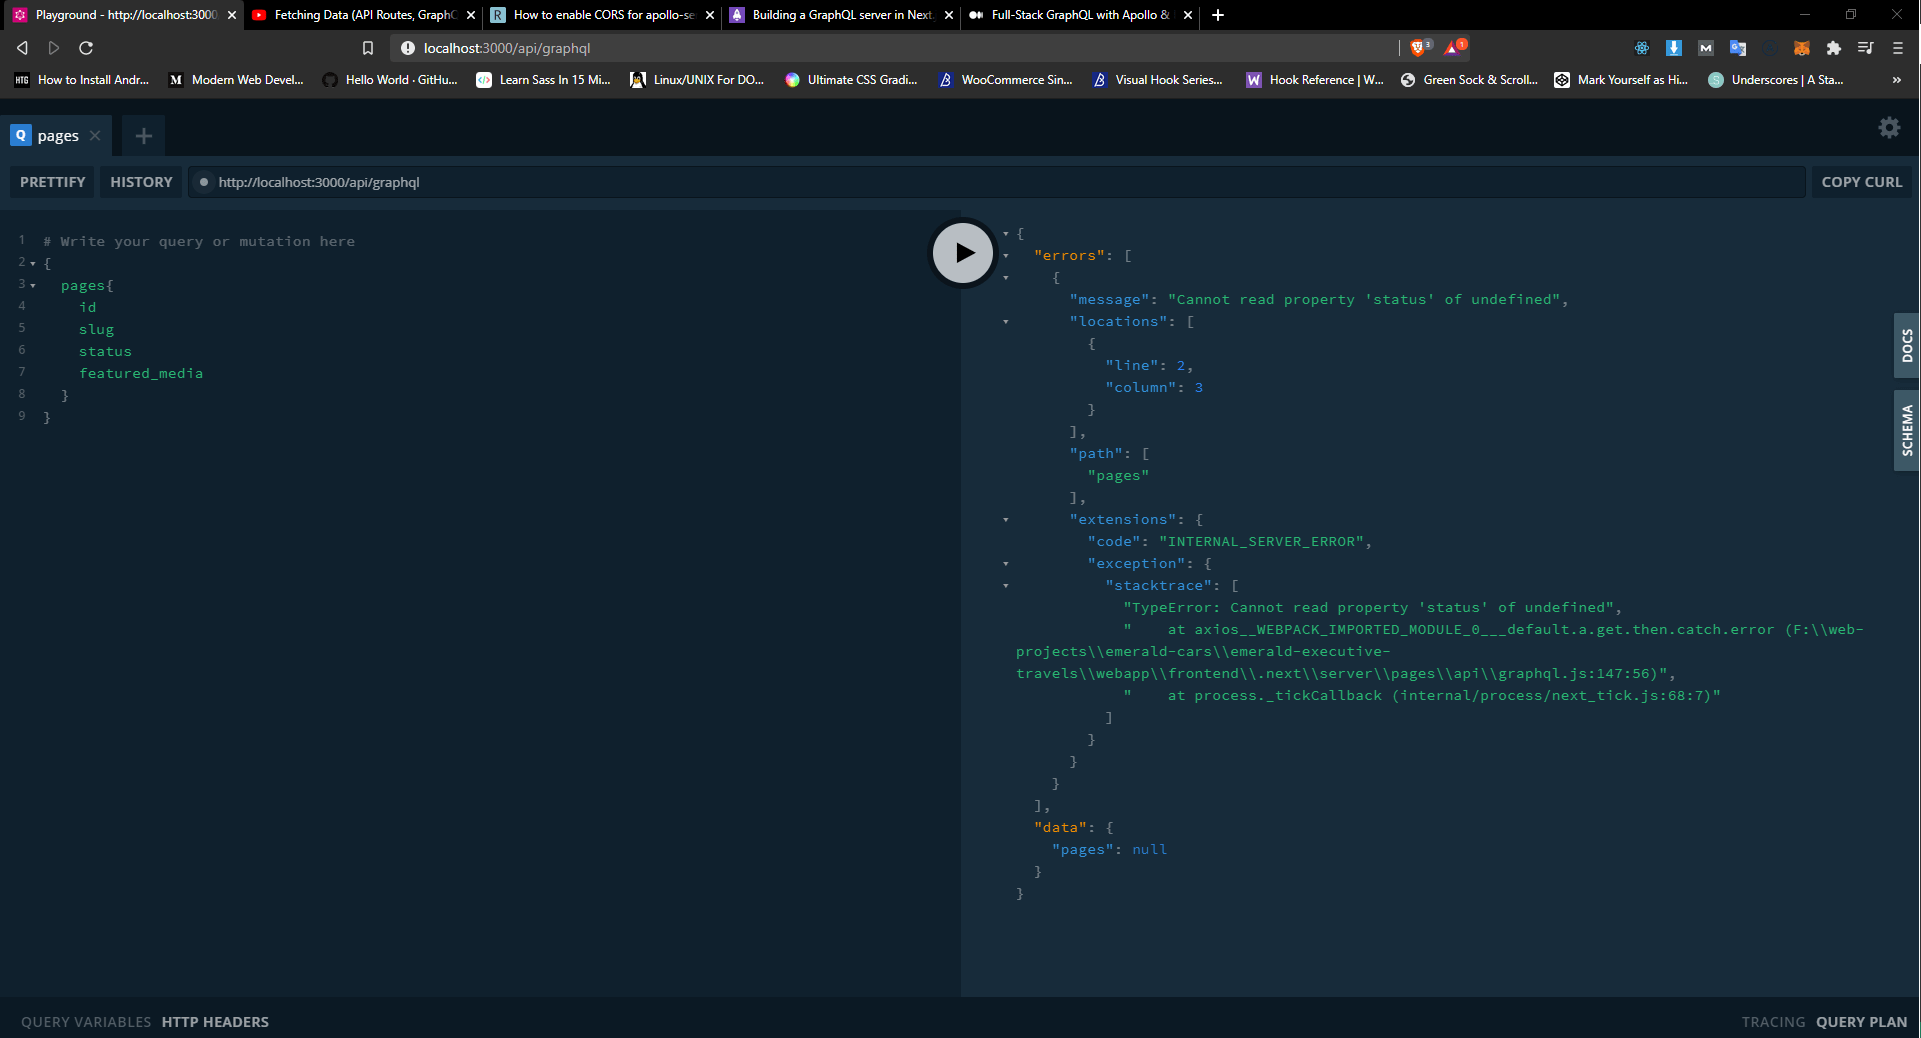Add a new Playground tab

click(144, 136)
